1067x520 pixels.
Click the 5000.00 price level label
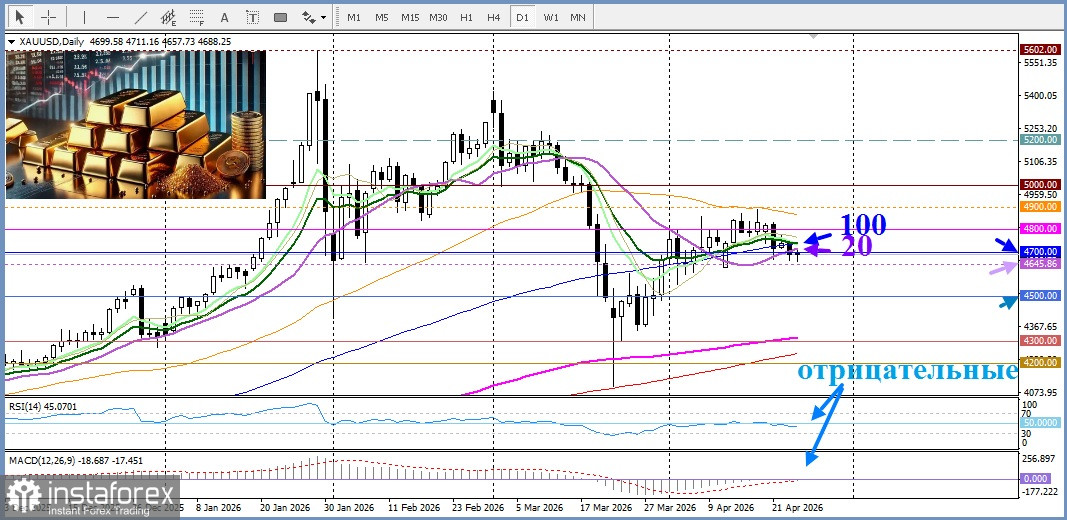pyautogui.click(x=1040, y=185)
